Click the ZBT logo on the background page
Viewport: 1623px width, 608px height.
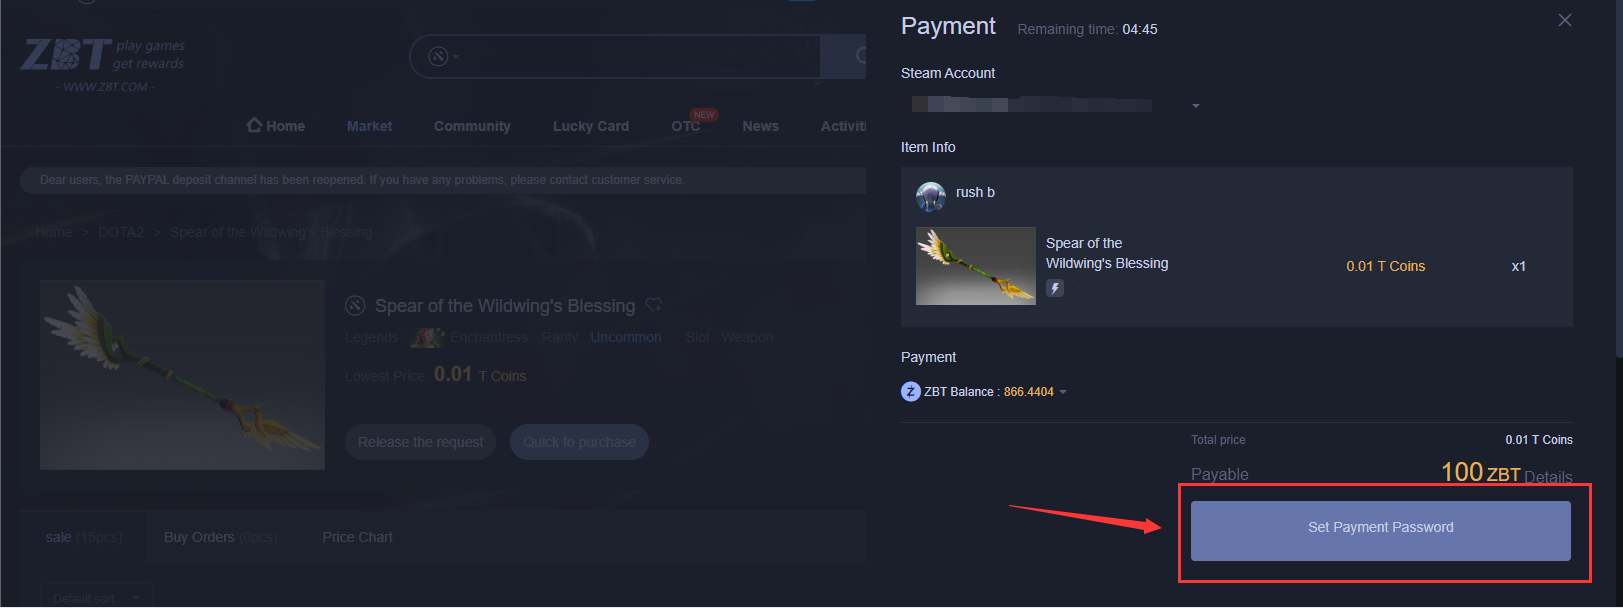(x=103, y=64)
